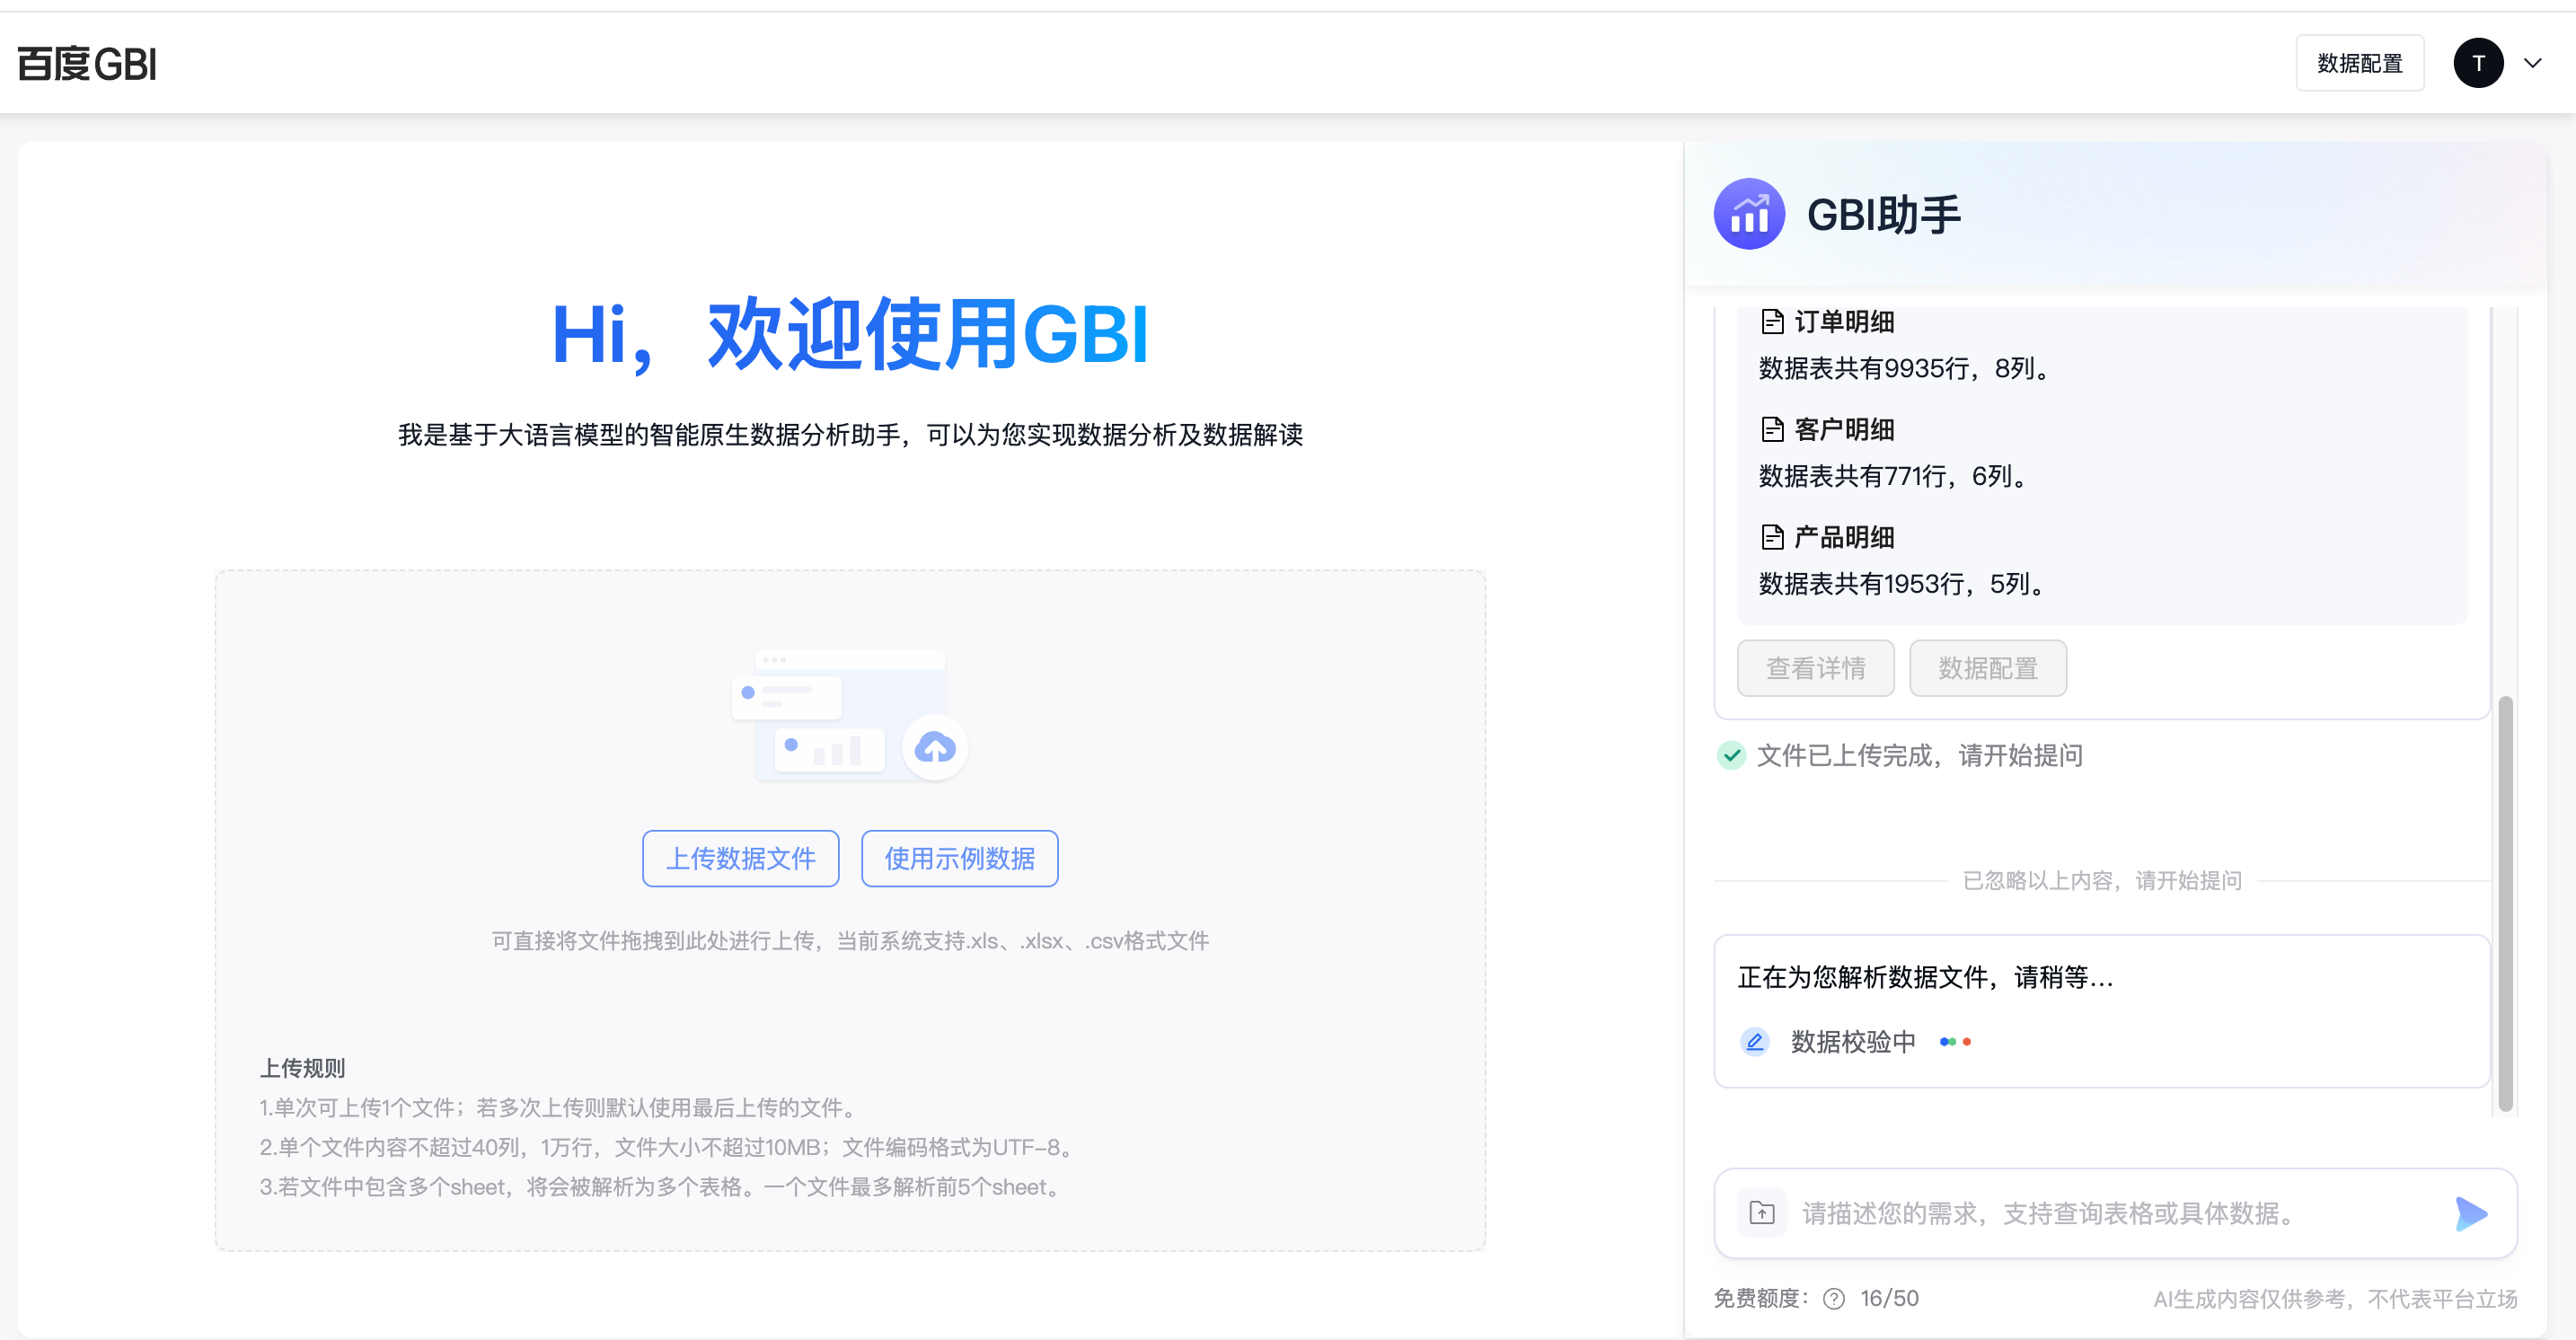Image resolution: width=2576 pixels, height=1340 pixels.
Task: Open the user avatar T menu
Action: pos(2478,64)
